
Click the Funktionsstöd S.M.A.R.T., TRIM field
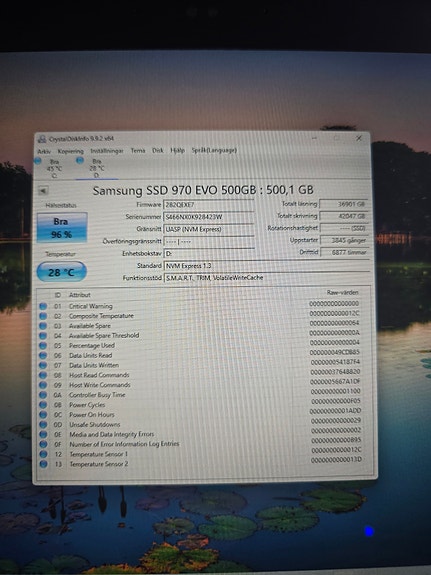266,278
